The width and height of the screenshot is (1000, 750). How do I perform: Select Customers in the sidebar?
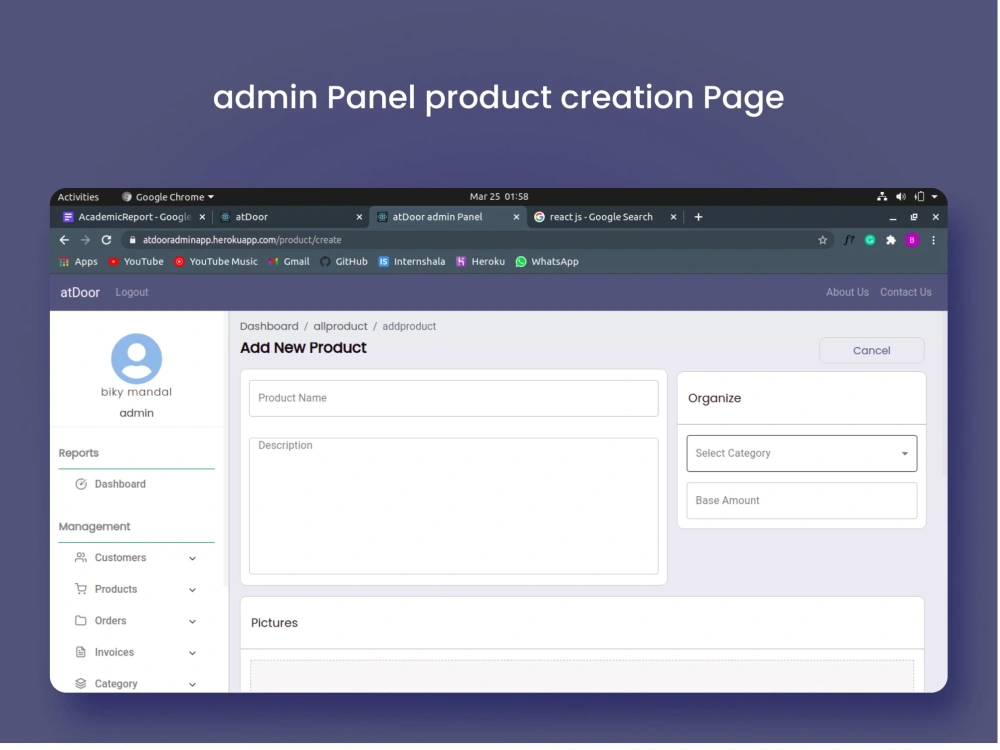tap(120, 557)
